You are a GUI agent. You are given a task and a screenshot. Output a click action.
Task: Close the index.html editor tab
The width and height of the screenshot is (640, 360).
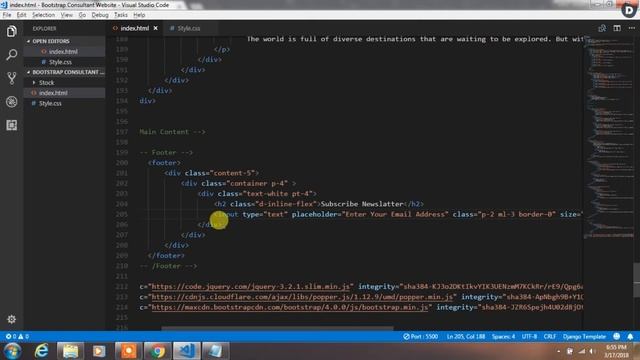tap(156, 28)
